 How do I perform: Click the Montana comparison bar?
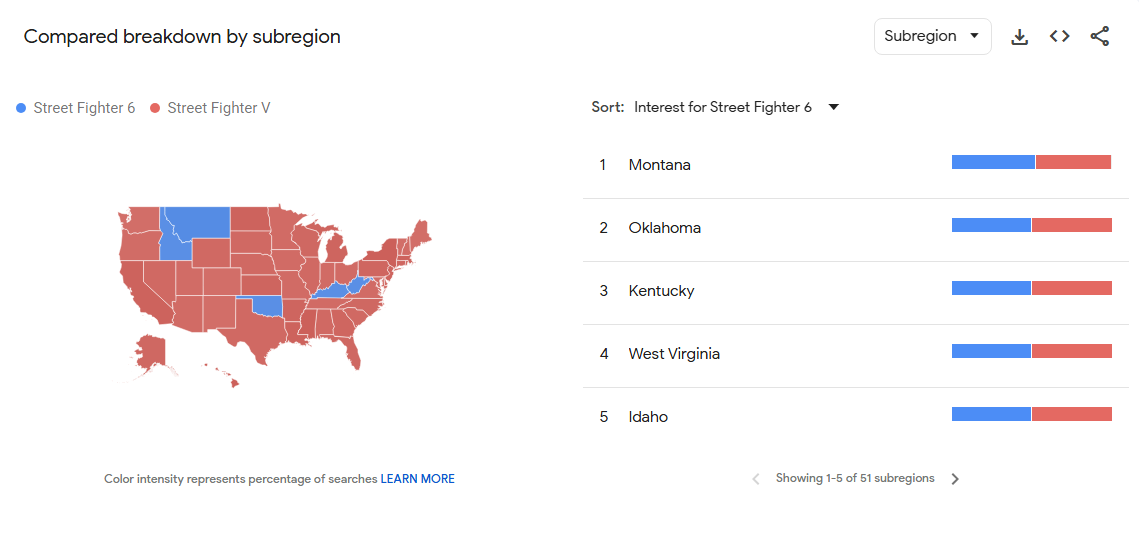click(1031, 162)
